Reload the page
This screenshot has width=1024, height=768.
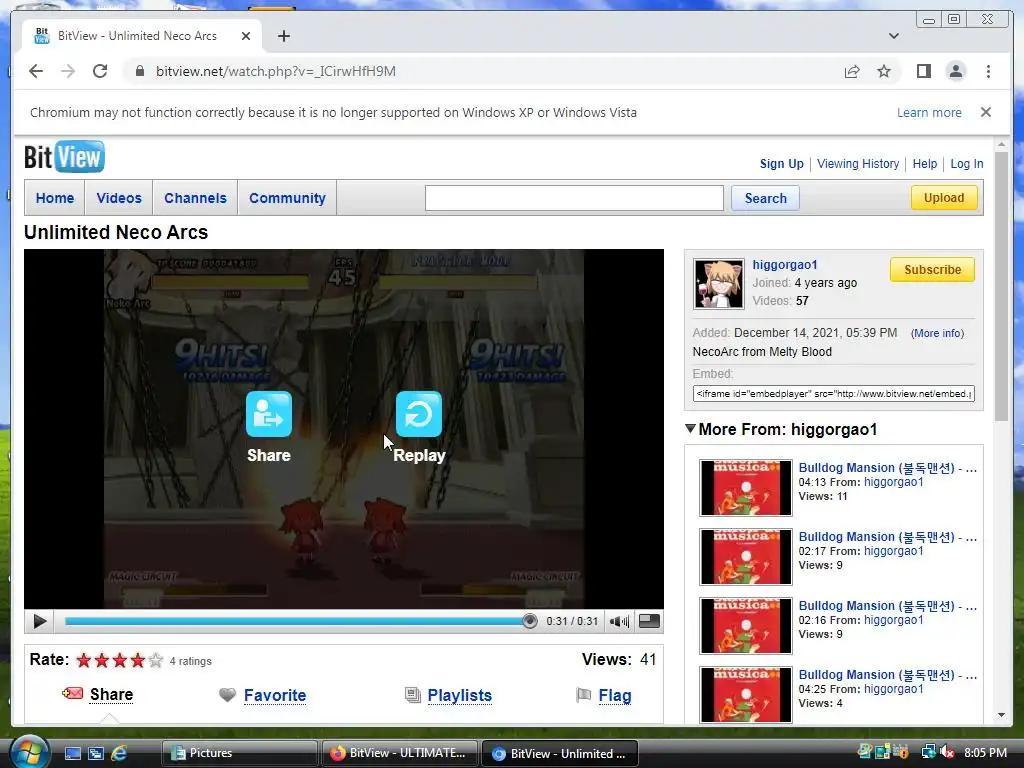pyautogui.click(x=100, y=71)
